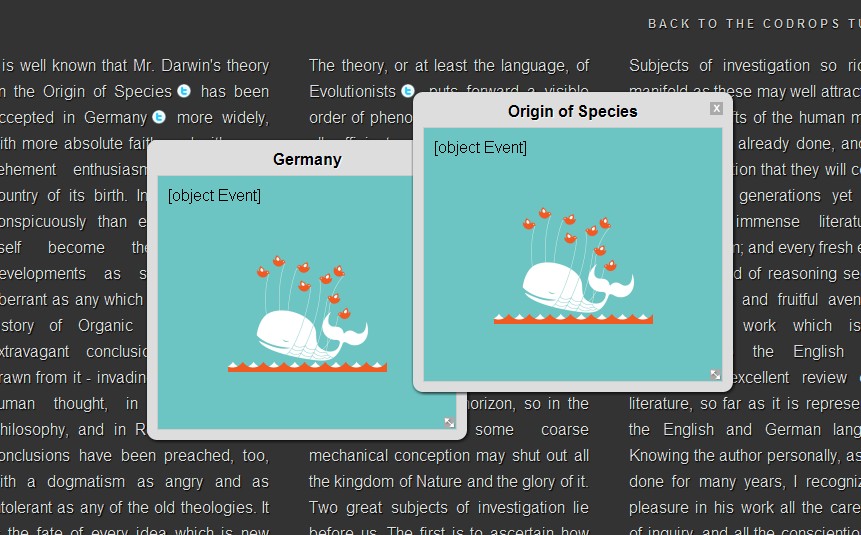Open the 'Back to the Codrops' link

(754, 24)
